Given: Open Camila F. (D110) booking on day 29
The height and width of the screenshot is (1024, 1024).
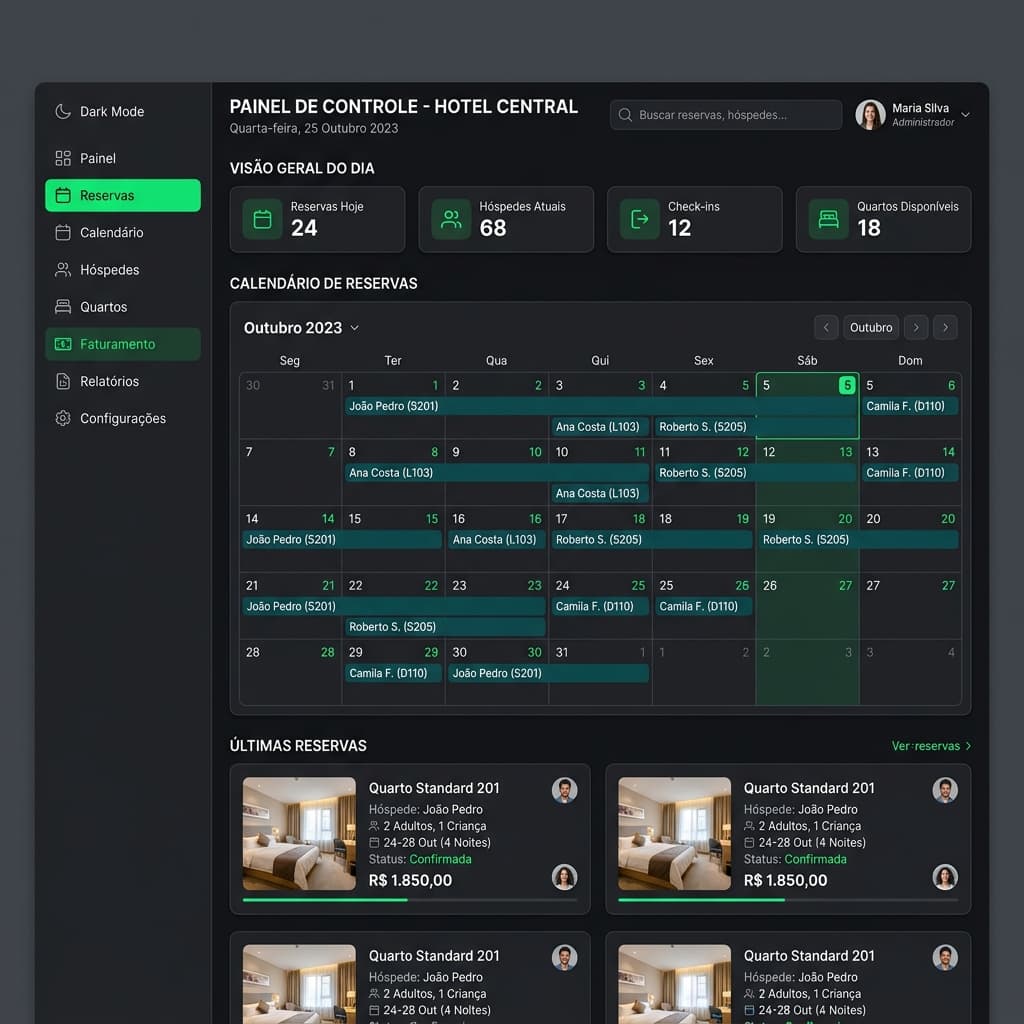Looking at the screenshot, I should coord(393,673).
